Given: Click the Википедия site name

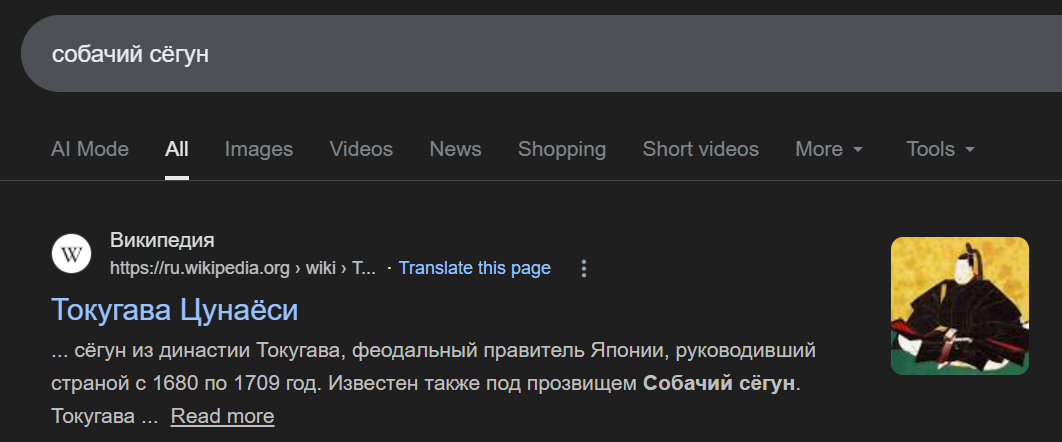Looking at the screenshot, I should pyautogui.click(x=162, y=240).
